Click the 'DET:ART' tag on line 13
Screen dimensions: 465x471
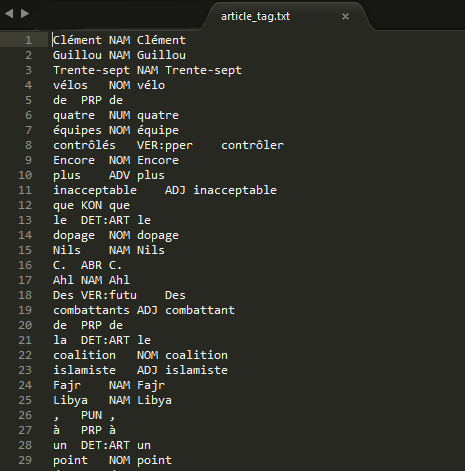tap(105, 220)
